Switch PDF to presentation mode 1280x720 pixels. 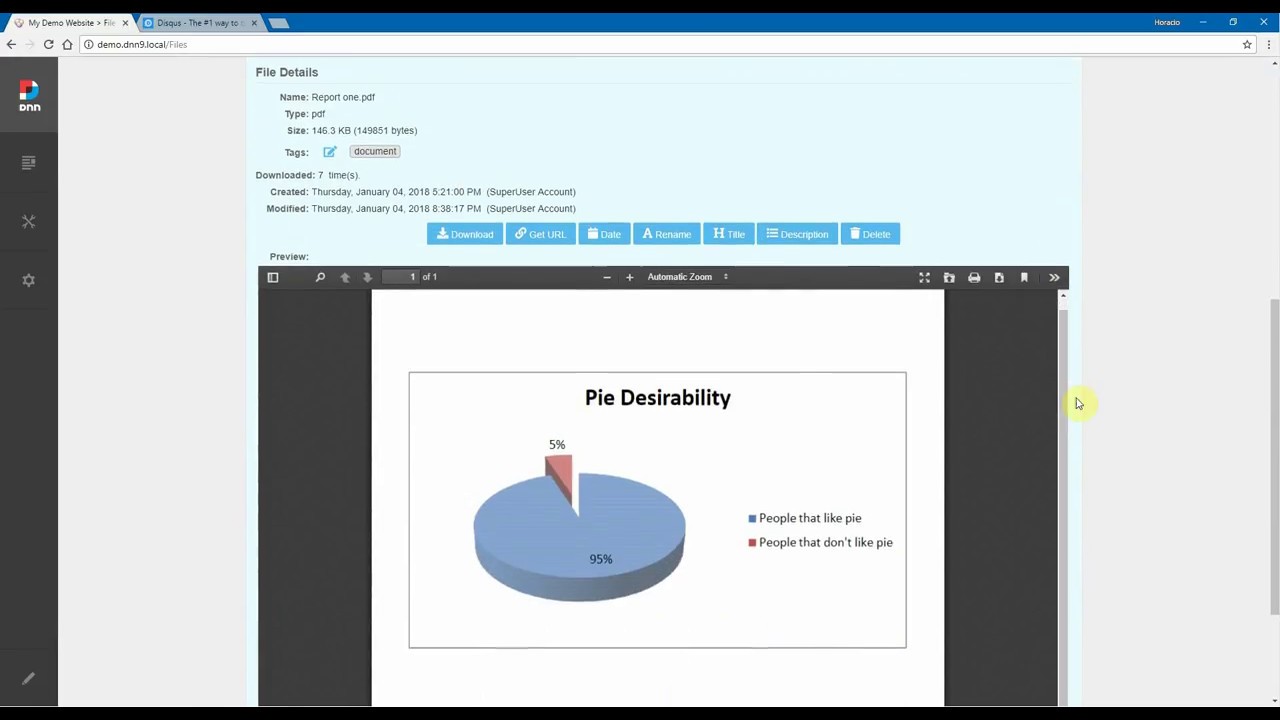tap(924, 277)
